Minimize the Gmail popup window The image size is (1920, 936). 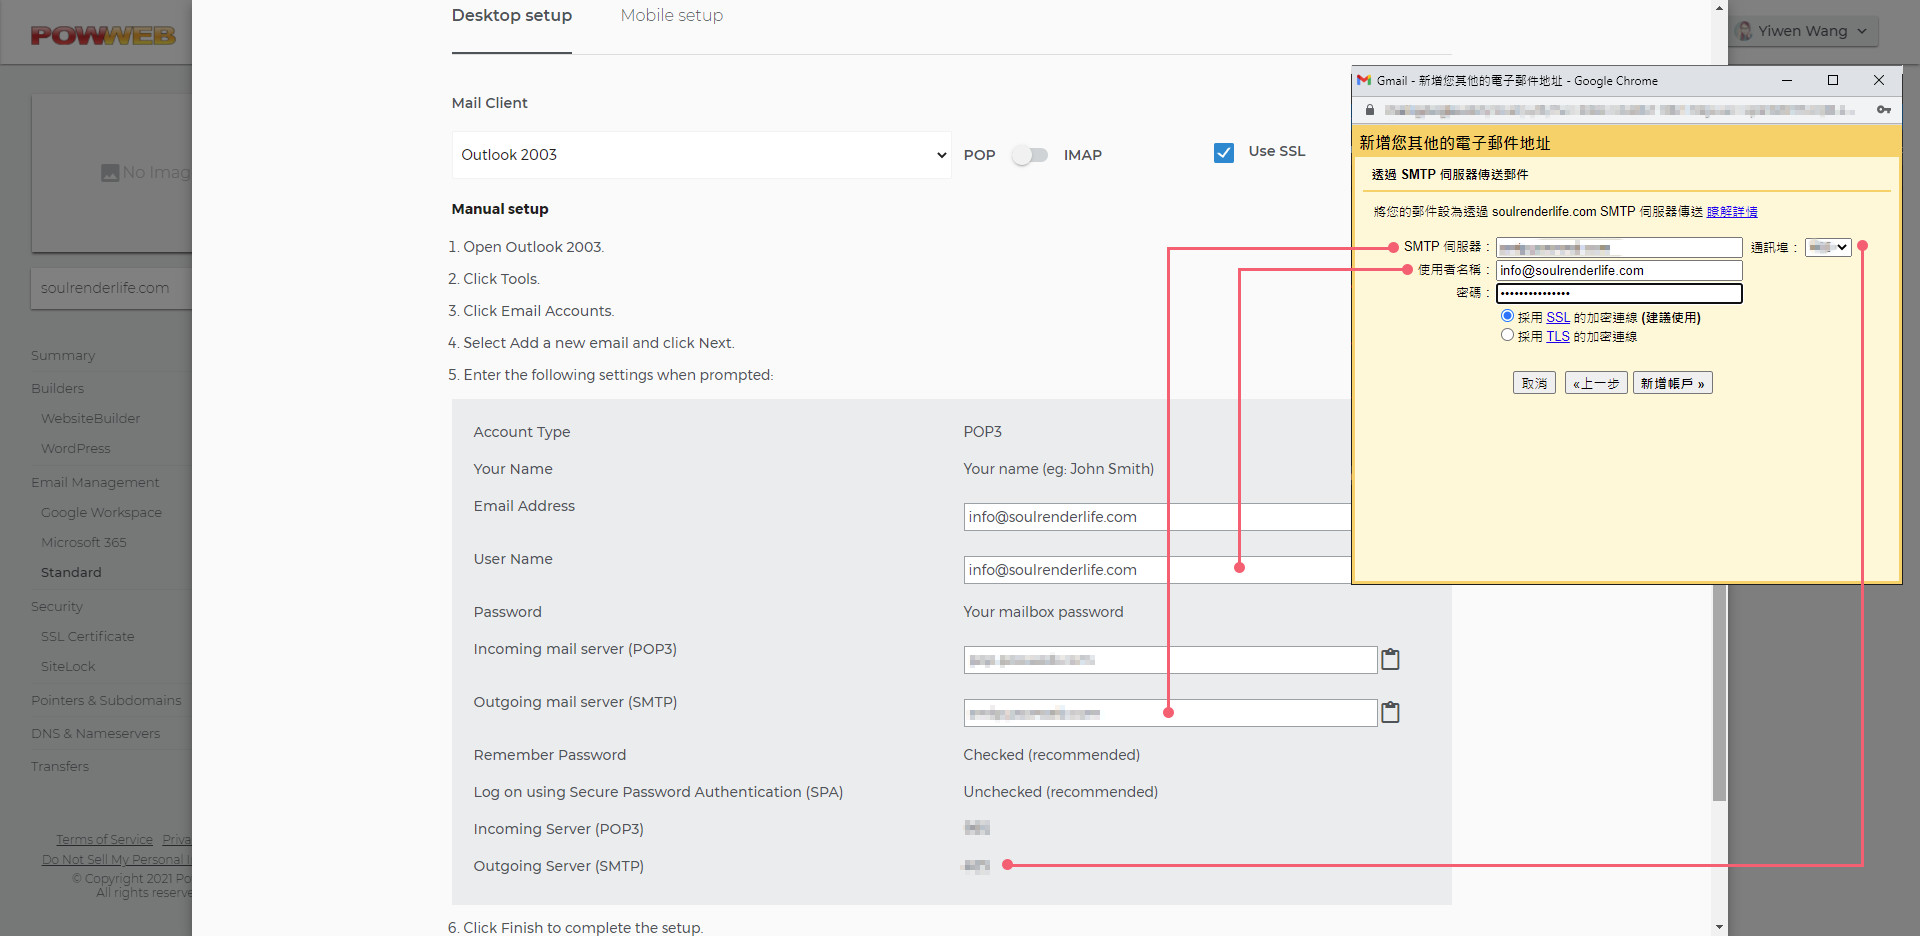coord(1787,81)
